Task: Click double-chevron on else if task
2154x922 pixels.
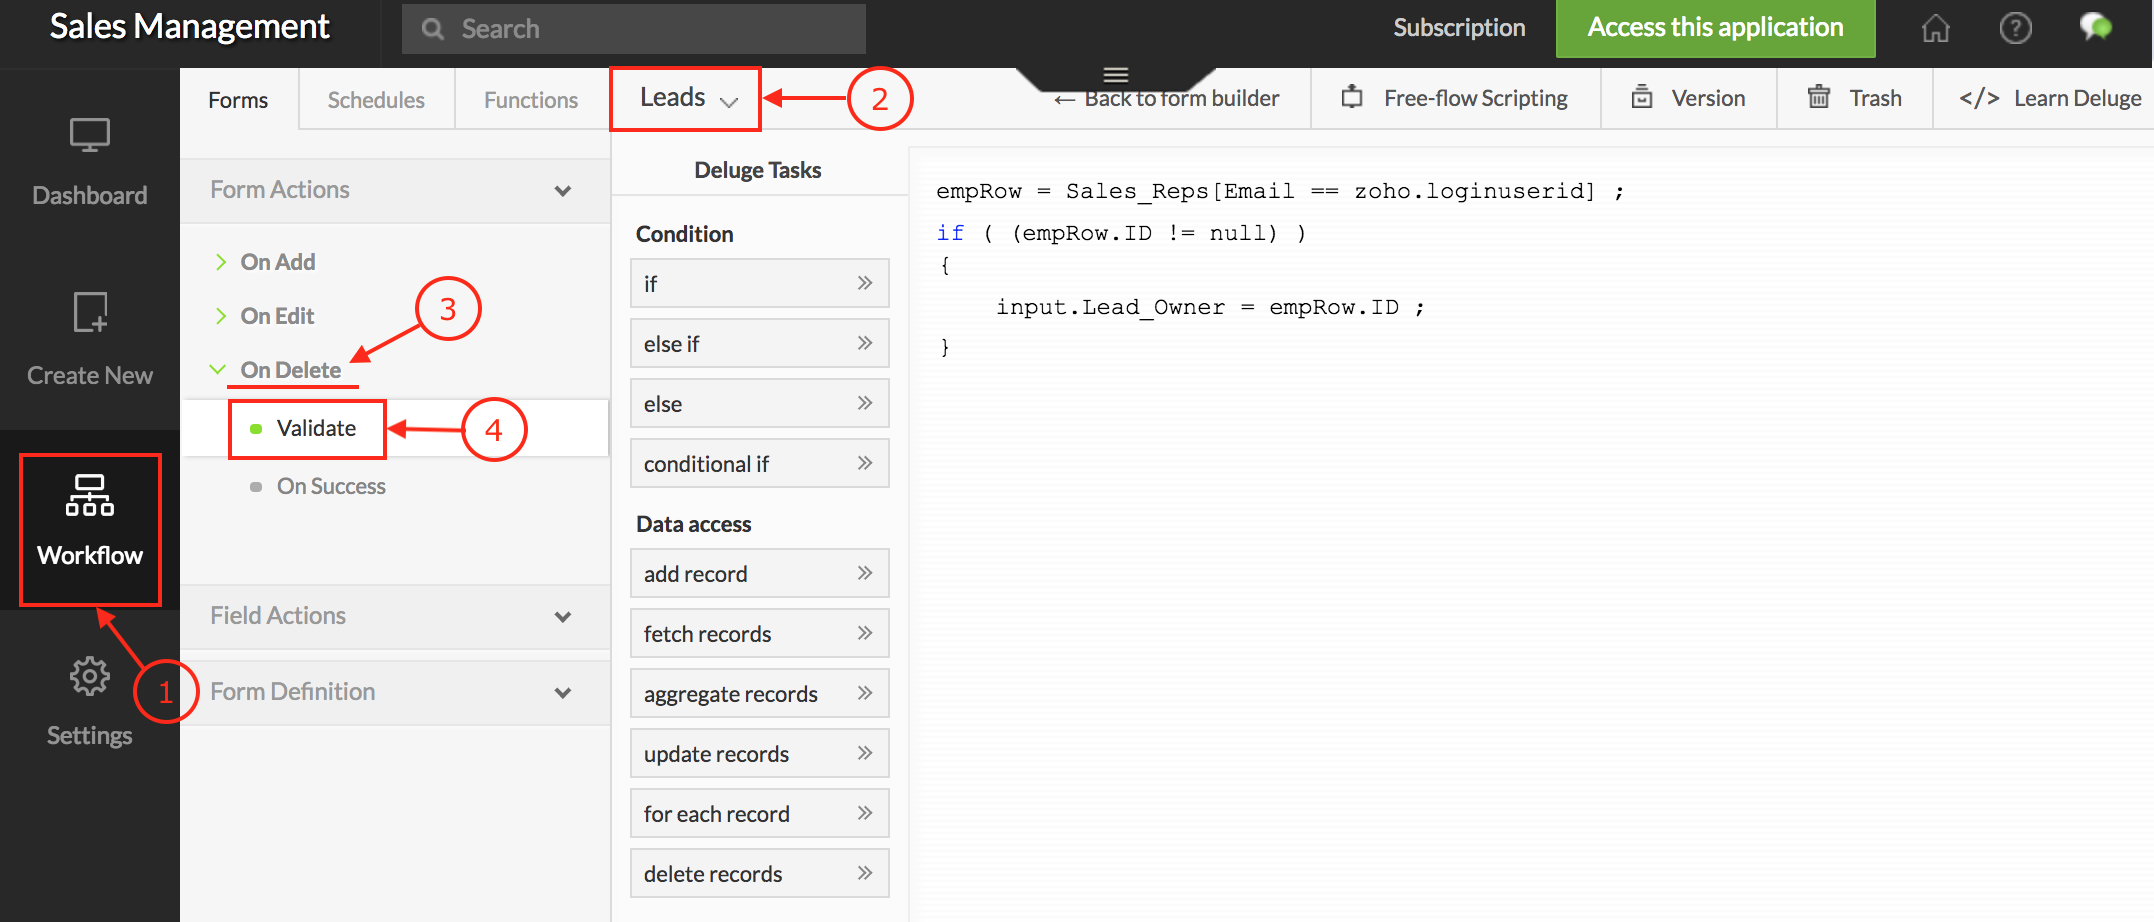Action: click(865, 343)
